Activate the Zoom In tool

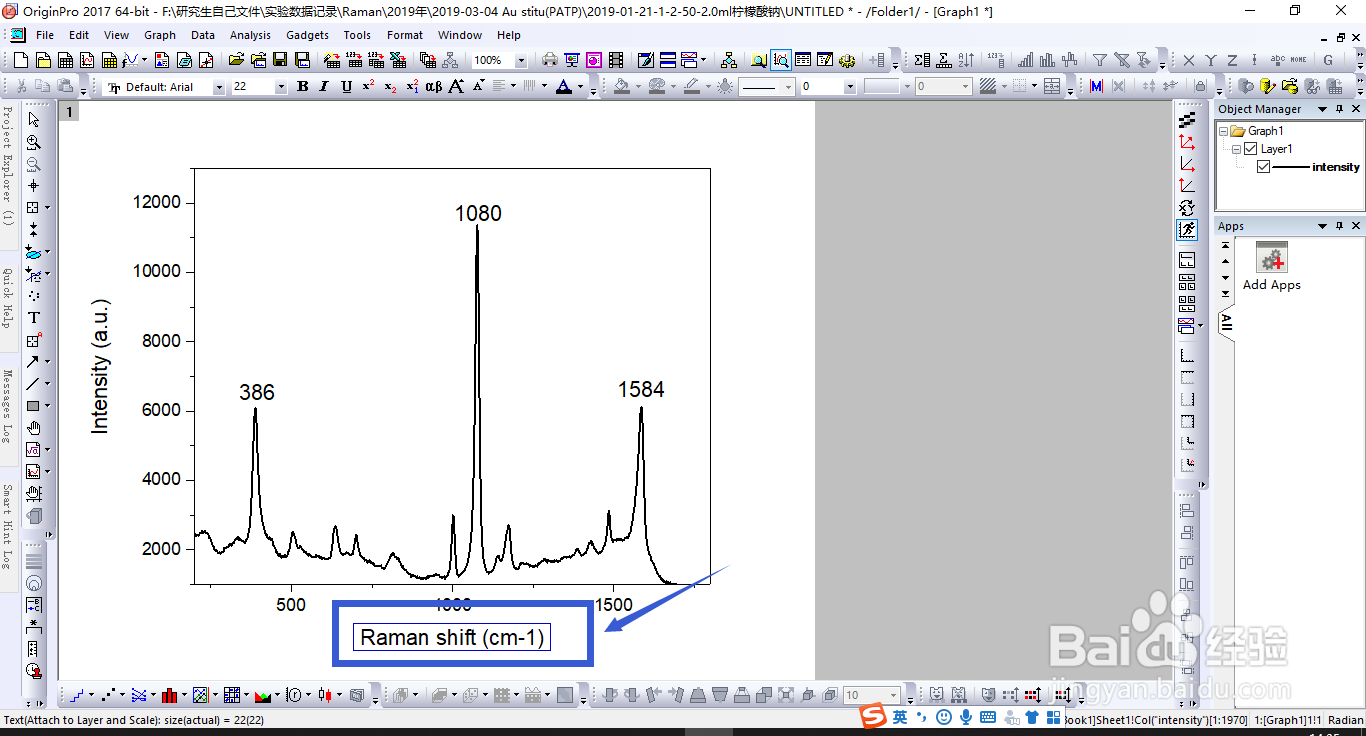[x=34, y=142]
